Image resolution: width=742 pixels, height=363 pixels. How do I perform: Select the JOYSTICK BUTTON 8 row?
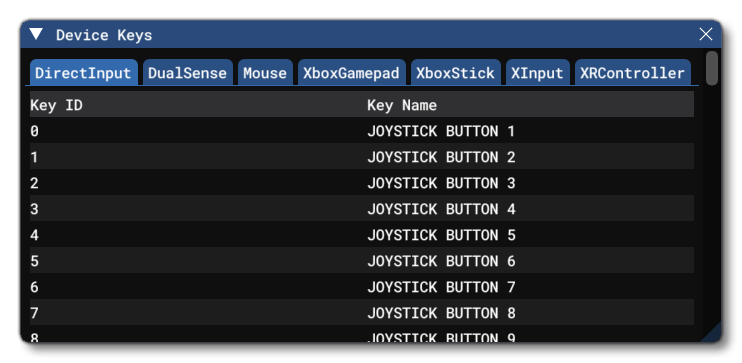(362, 313)
